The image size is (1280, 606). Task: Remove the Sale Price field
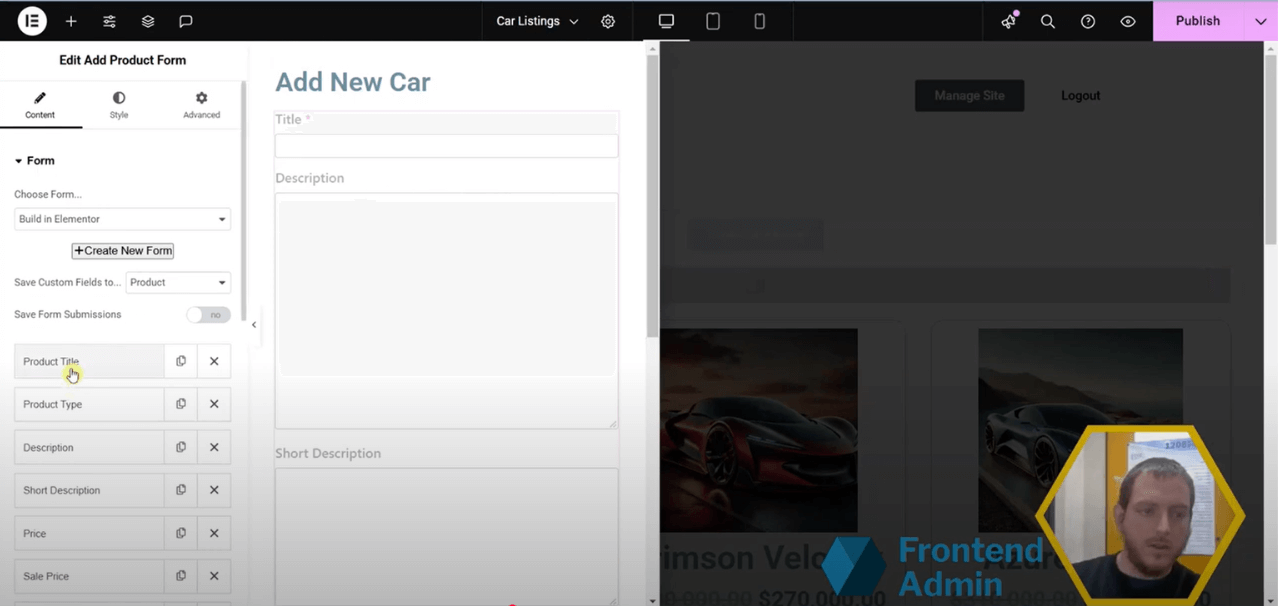click(x=214, y=576)
